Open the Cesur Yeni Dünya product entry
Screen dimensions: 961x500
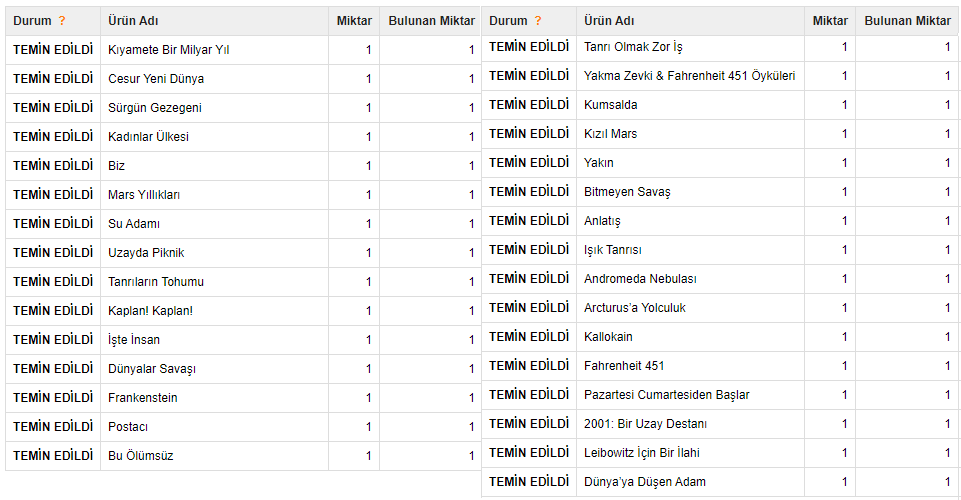(x=156, y=79)
